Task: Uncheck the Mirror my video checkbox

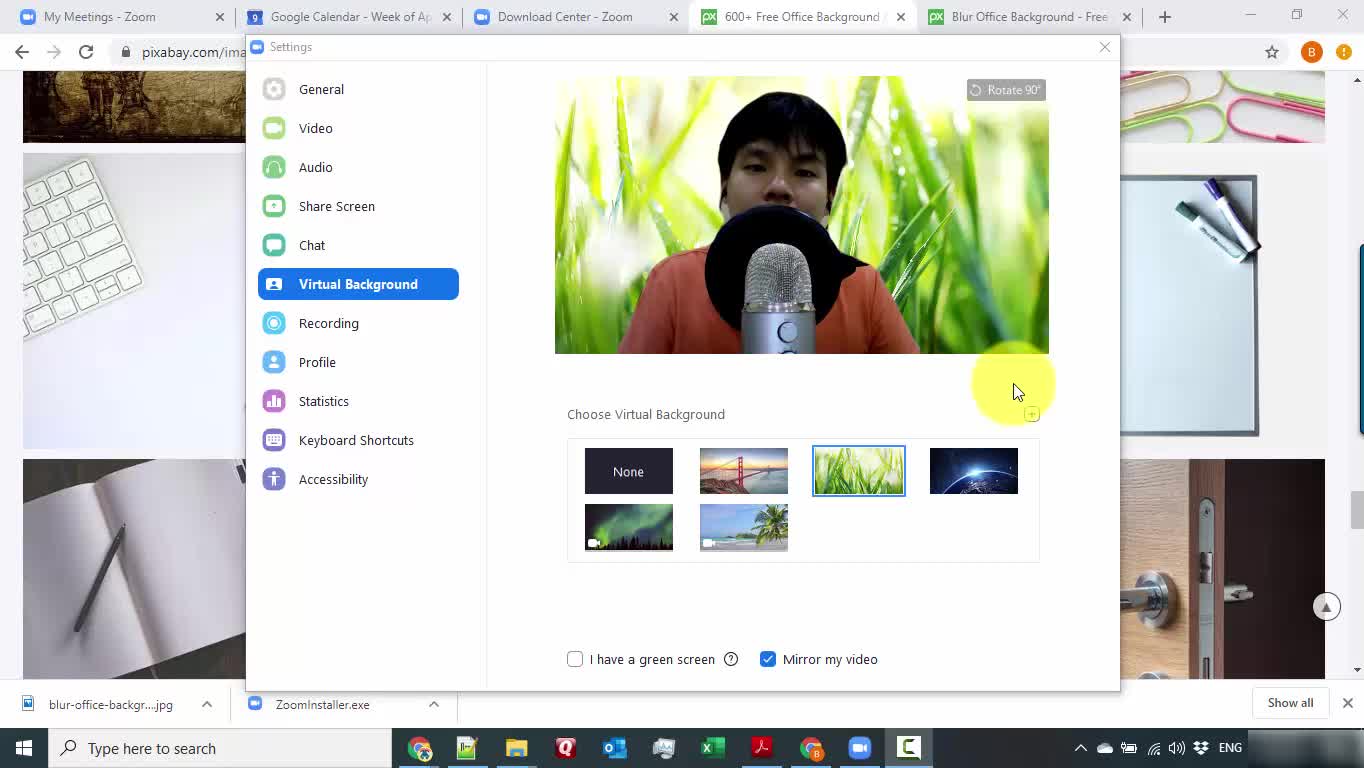Action: 768,659
